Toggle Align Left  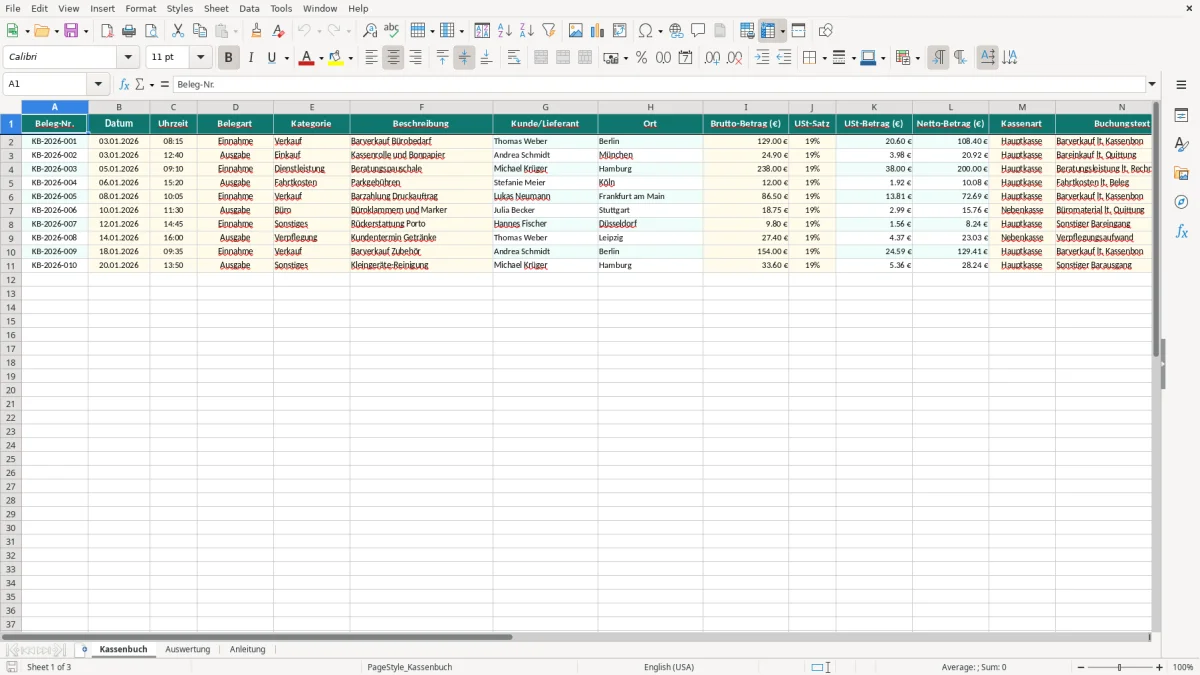click(x=372, y=58)
